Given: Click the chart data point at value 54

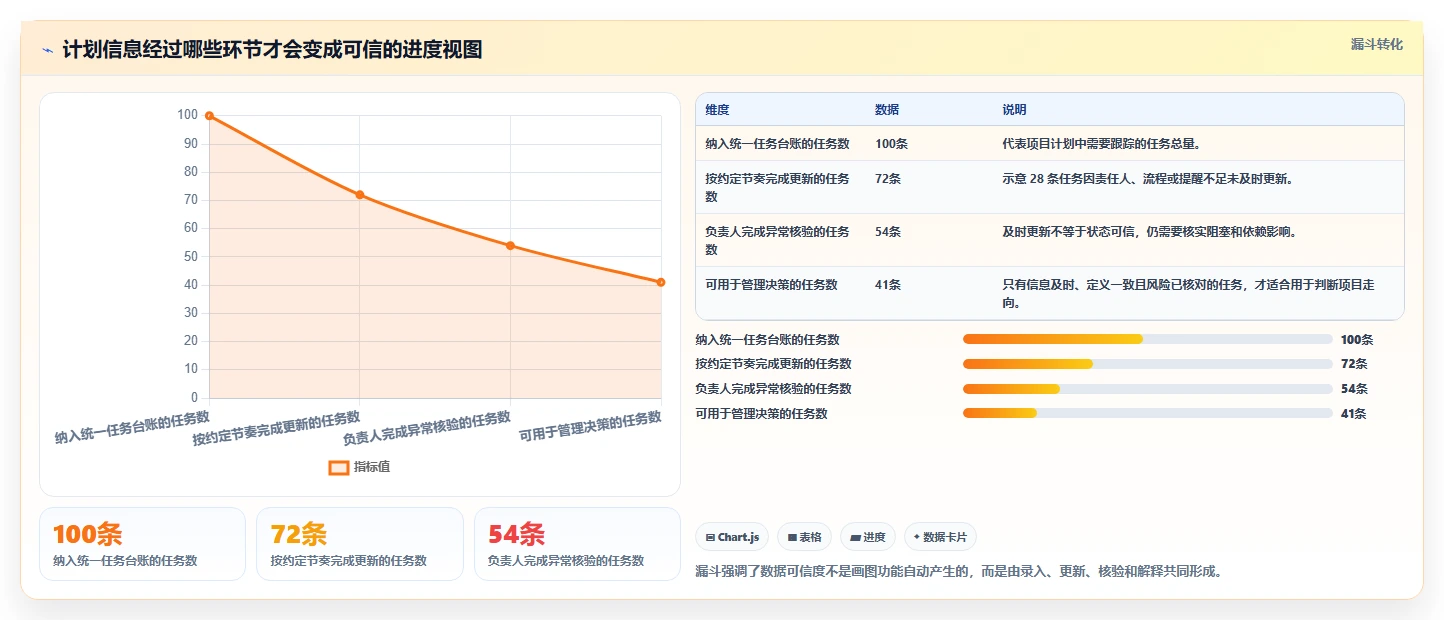Looking at the screenshot, I should 510,246.
